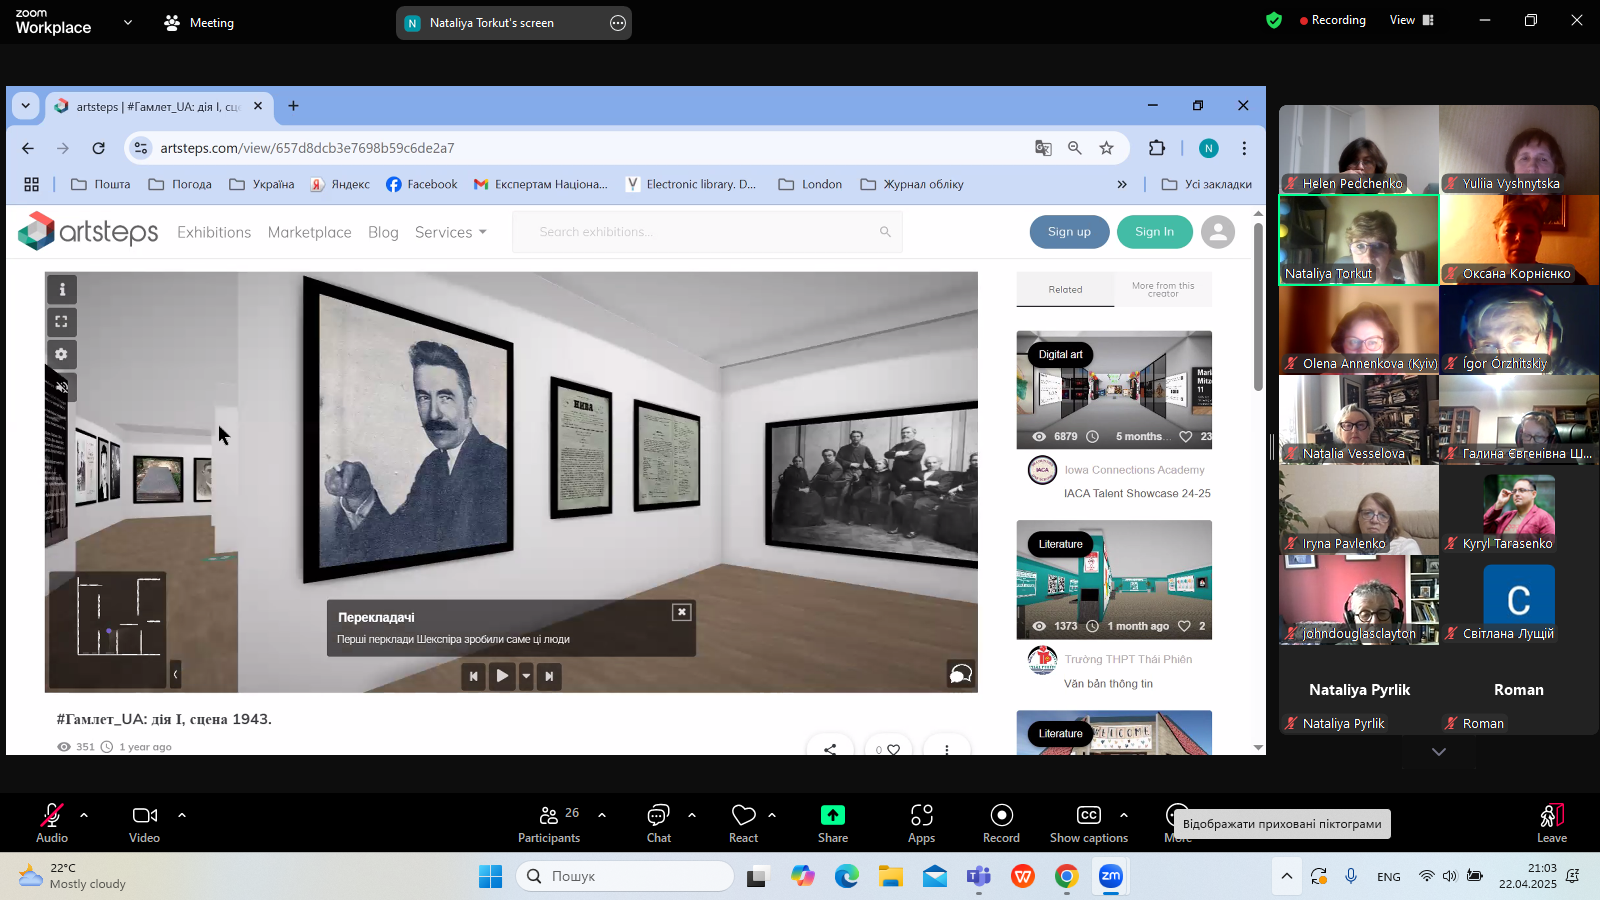The width and height of the screenshot is (1600, 900).
Task: Expand the audio options arrow
Action: pyautogui.click(x=84, y=815)
